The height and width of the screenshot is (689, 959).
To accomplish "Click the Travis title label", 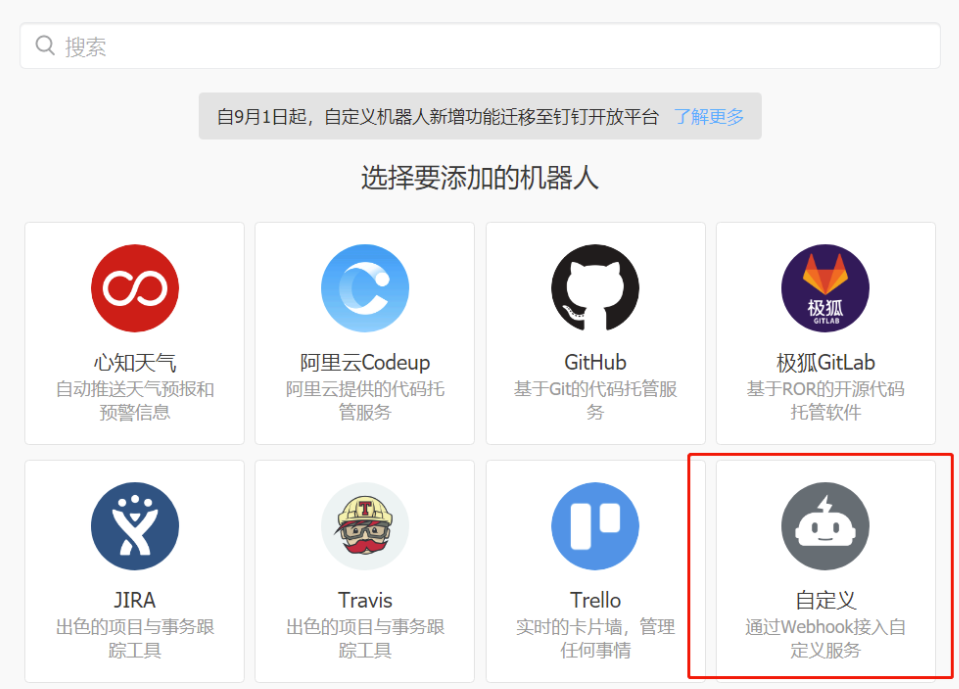I will pyautogui.click(x=365, y=600).
